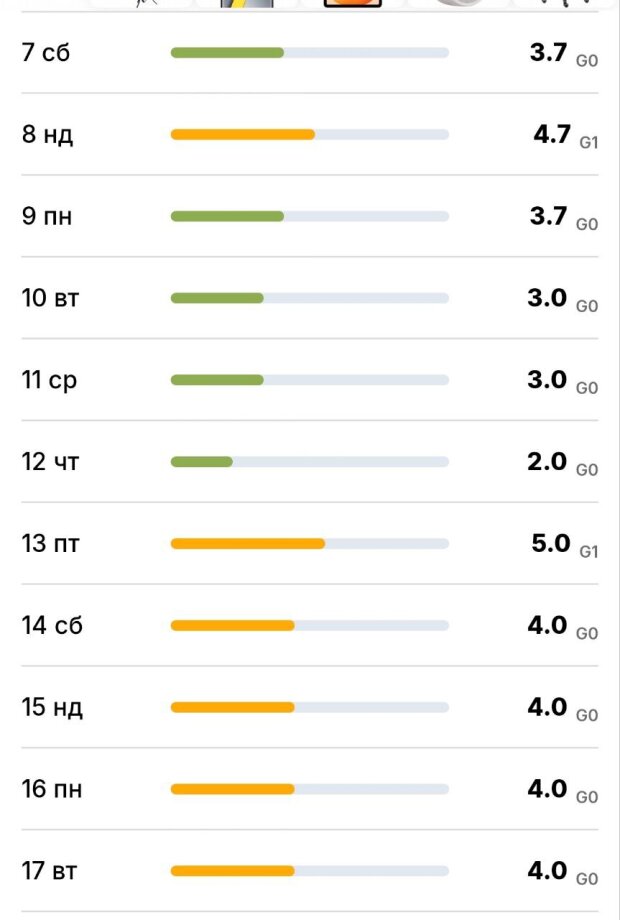The image size is (620, 920).
Task: Tap the short green bar for 12 чт
Action: click(201, 462)
